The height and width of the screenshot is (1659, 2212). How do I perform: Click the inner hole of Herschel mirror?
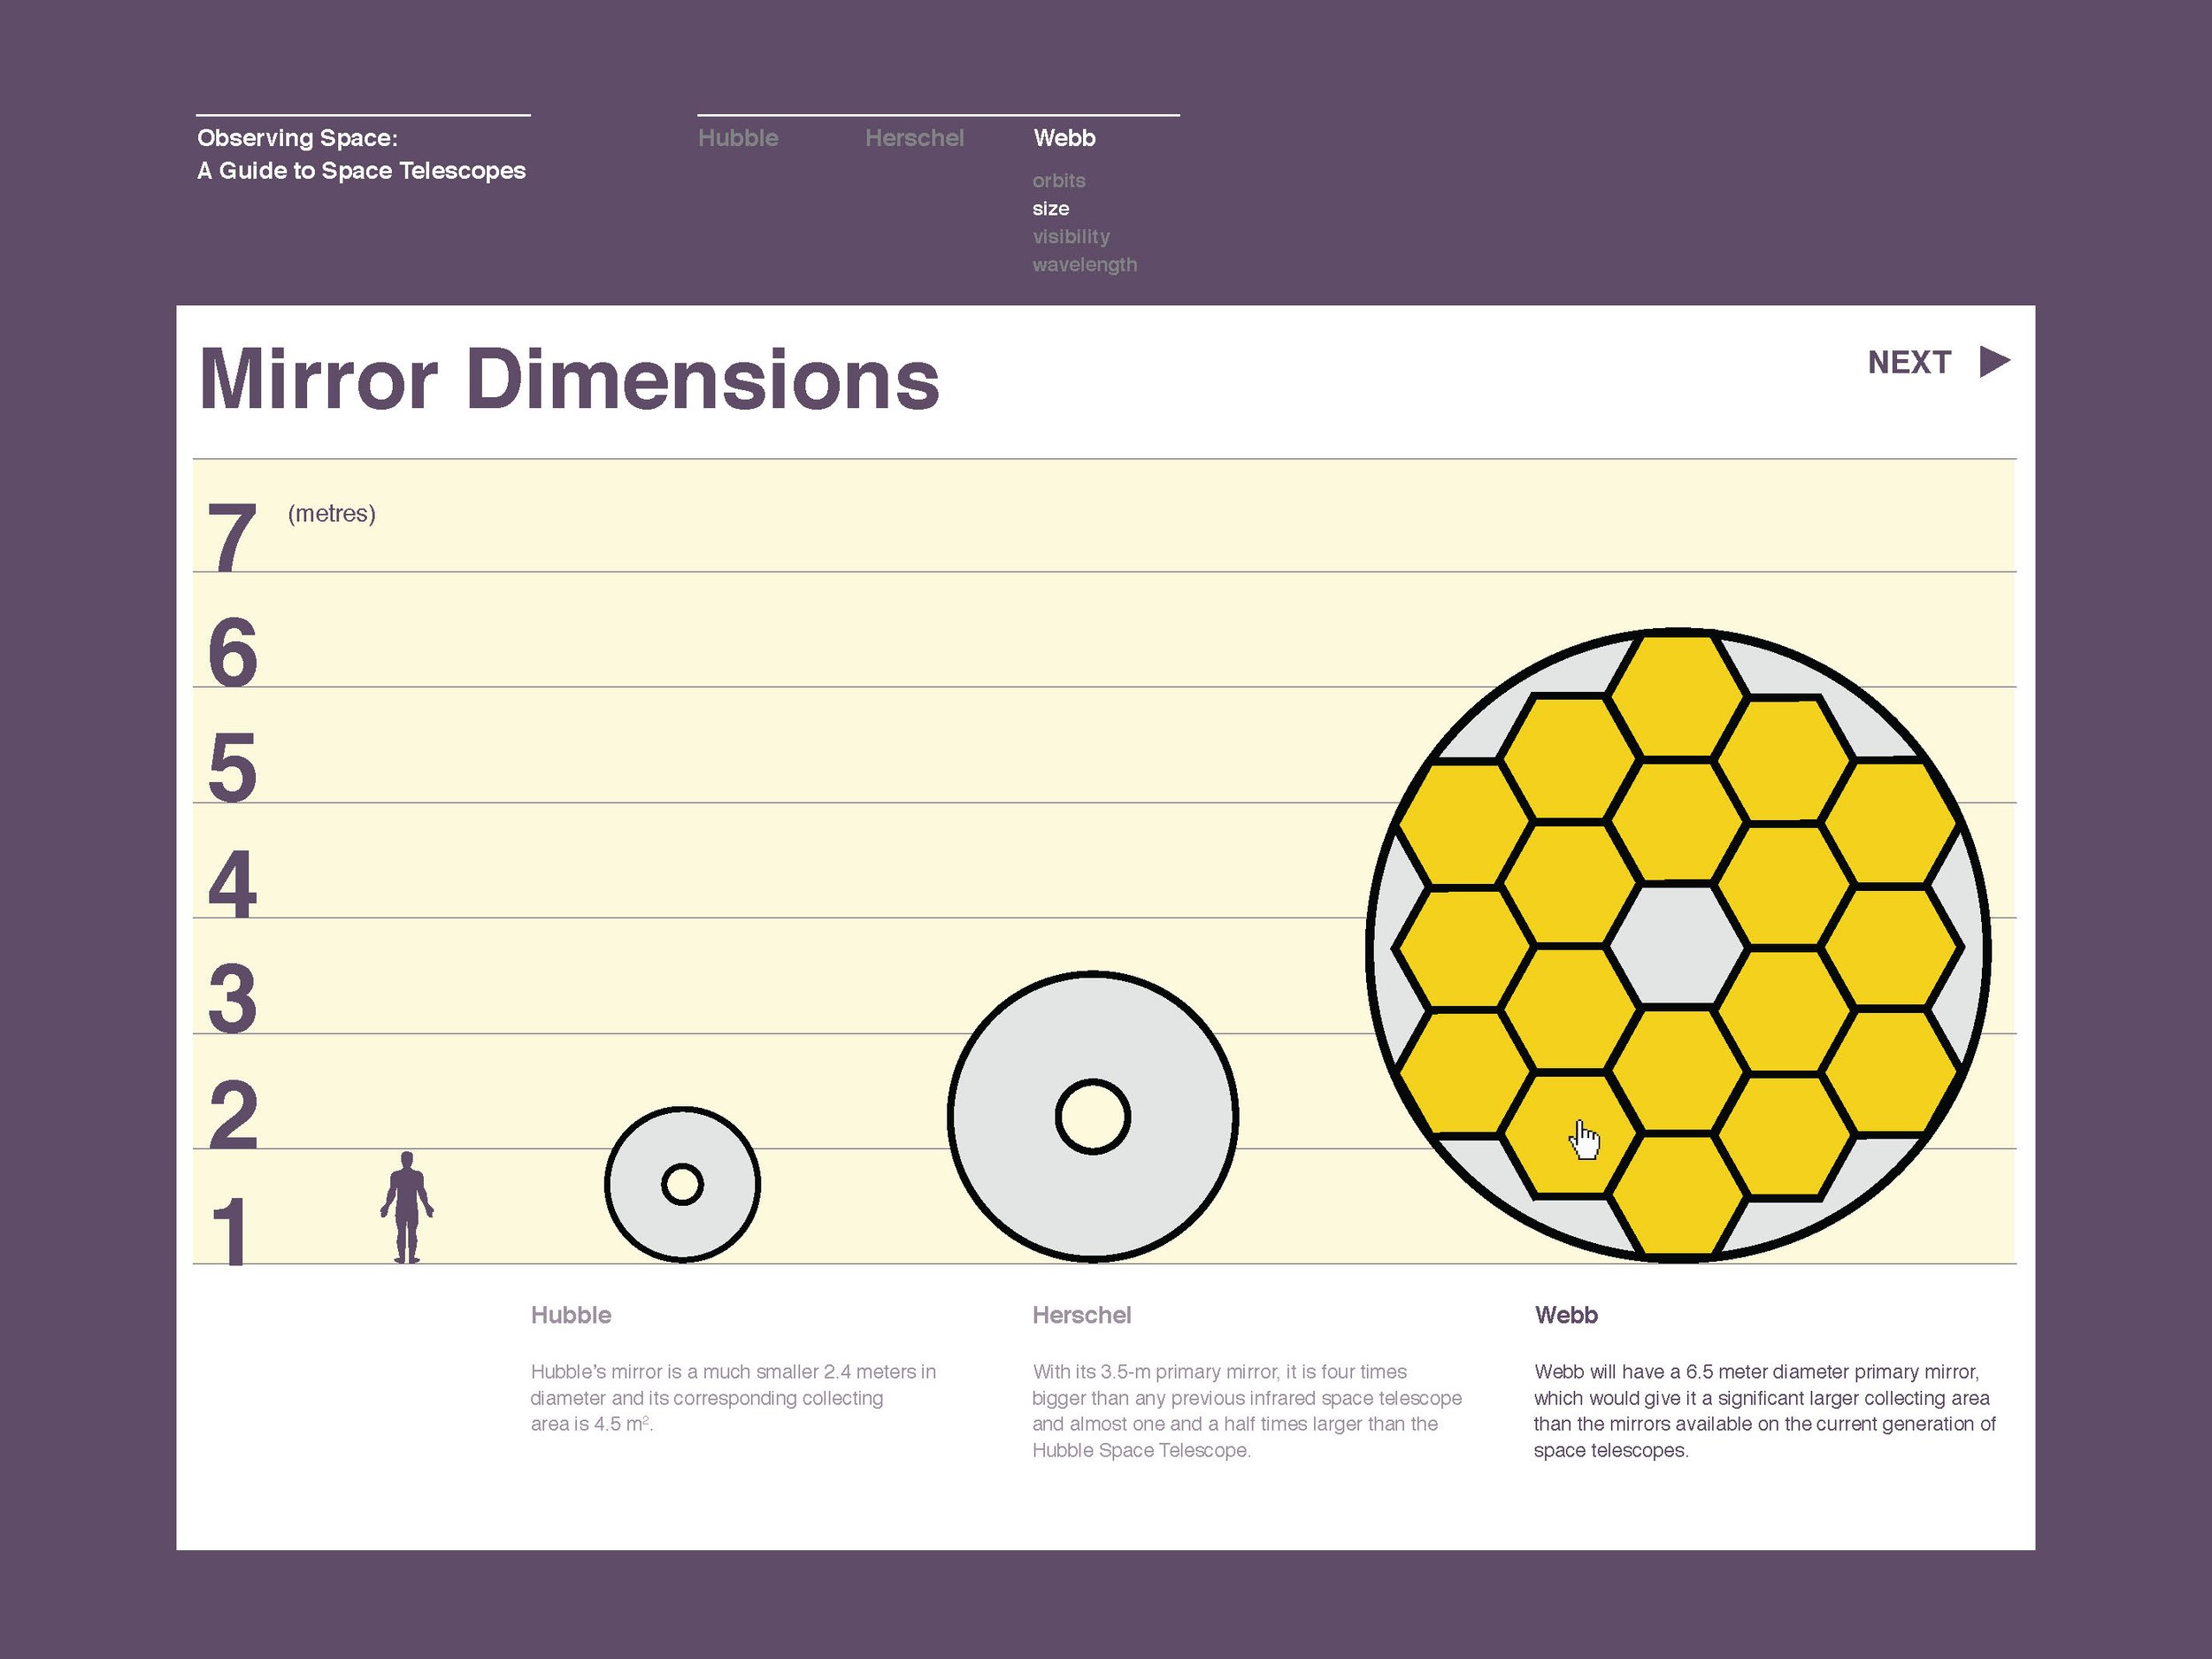[1093, 1116]
